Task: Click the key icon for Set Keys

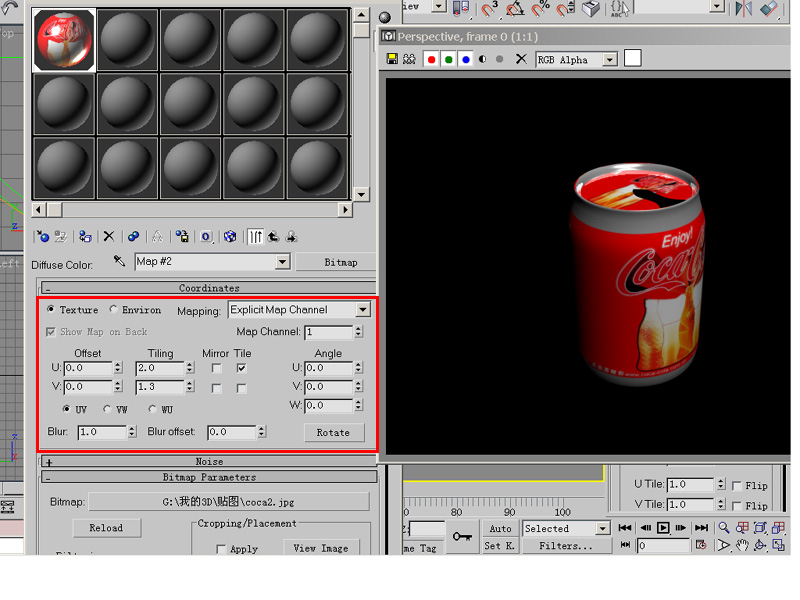Action: pyautogui.click(x=462, y=536)
